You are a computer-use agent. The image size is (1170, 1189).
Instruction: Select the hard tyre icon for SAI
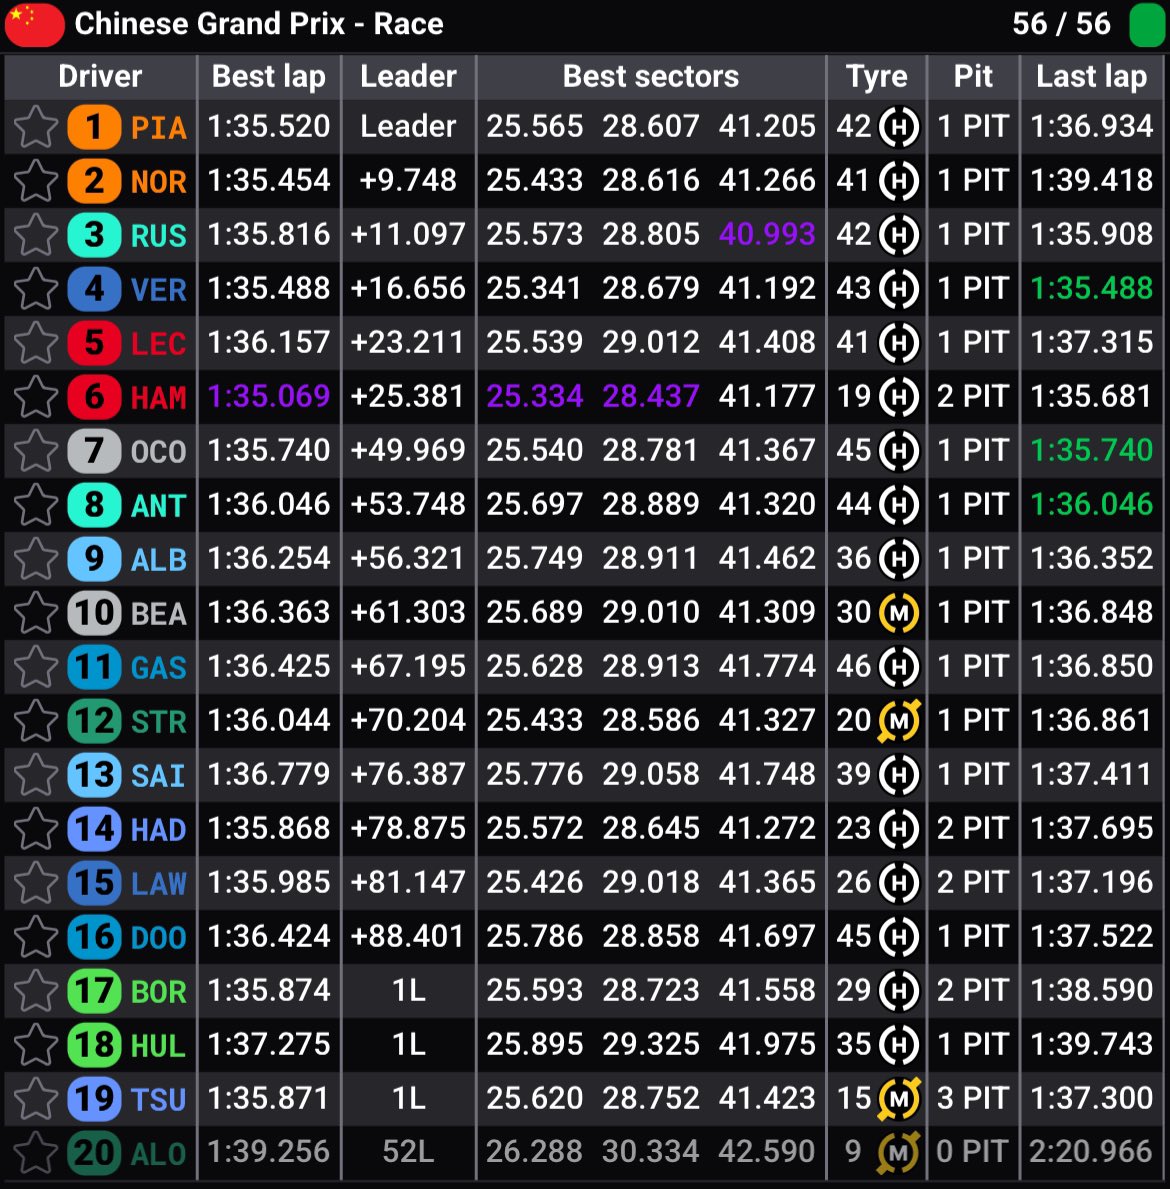coord(899,775)
